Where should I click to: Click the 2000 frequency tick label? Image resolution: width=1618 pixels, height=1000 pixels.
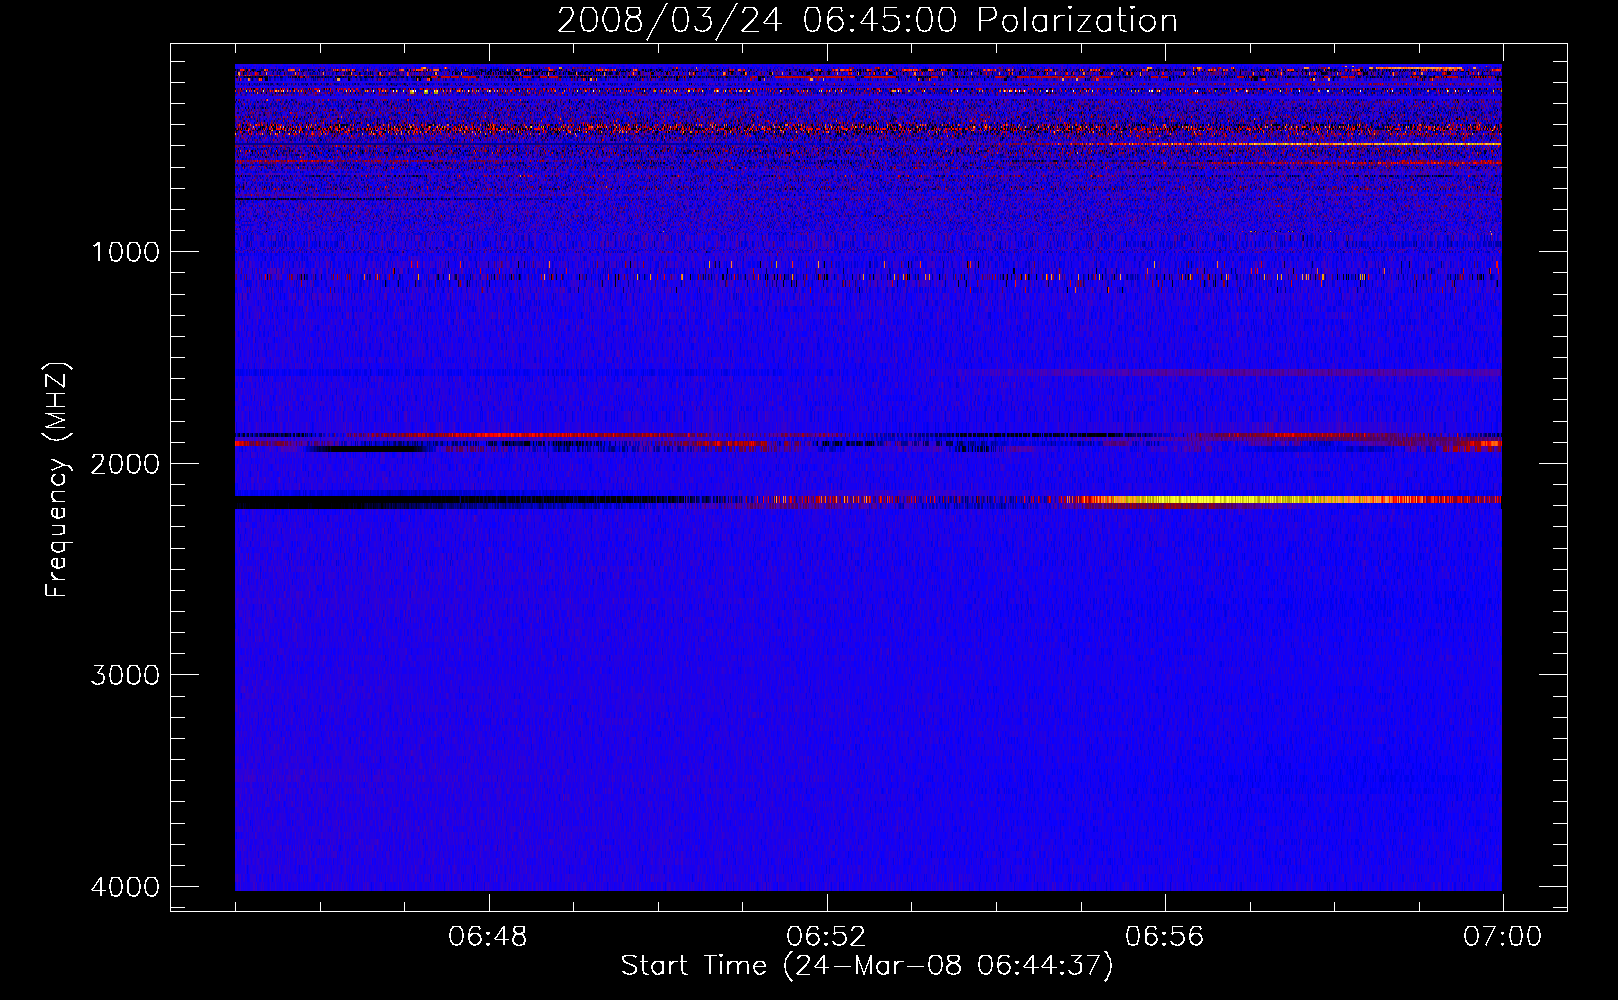click(125, 464)
